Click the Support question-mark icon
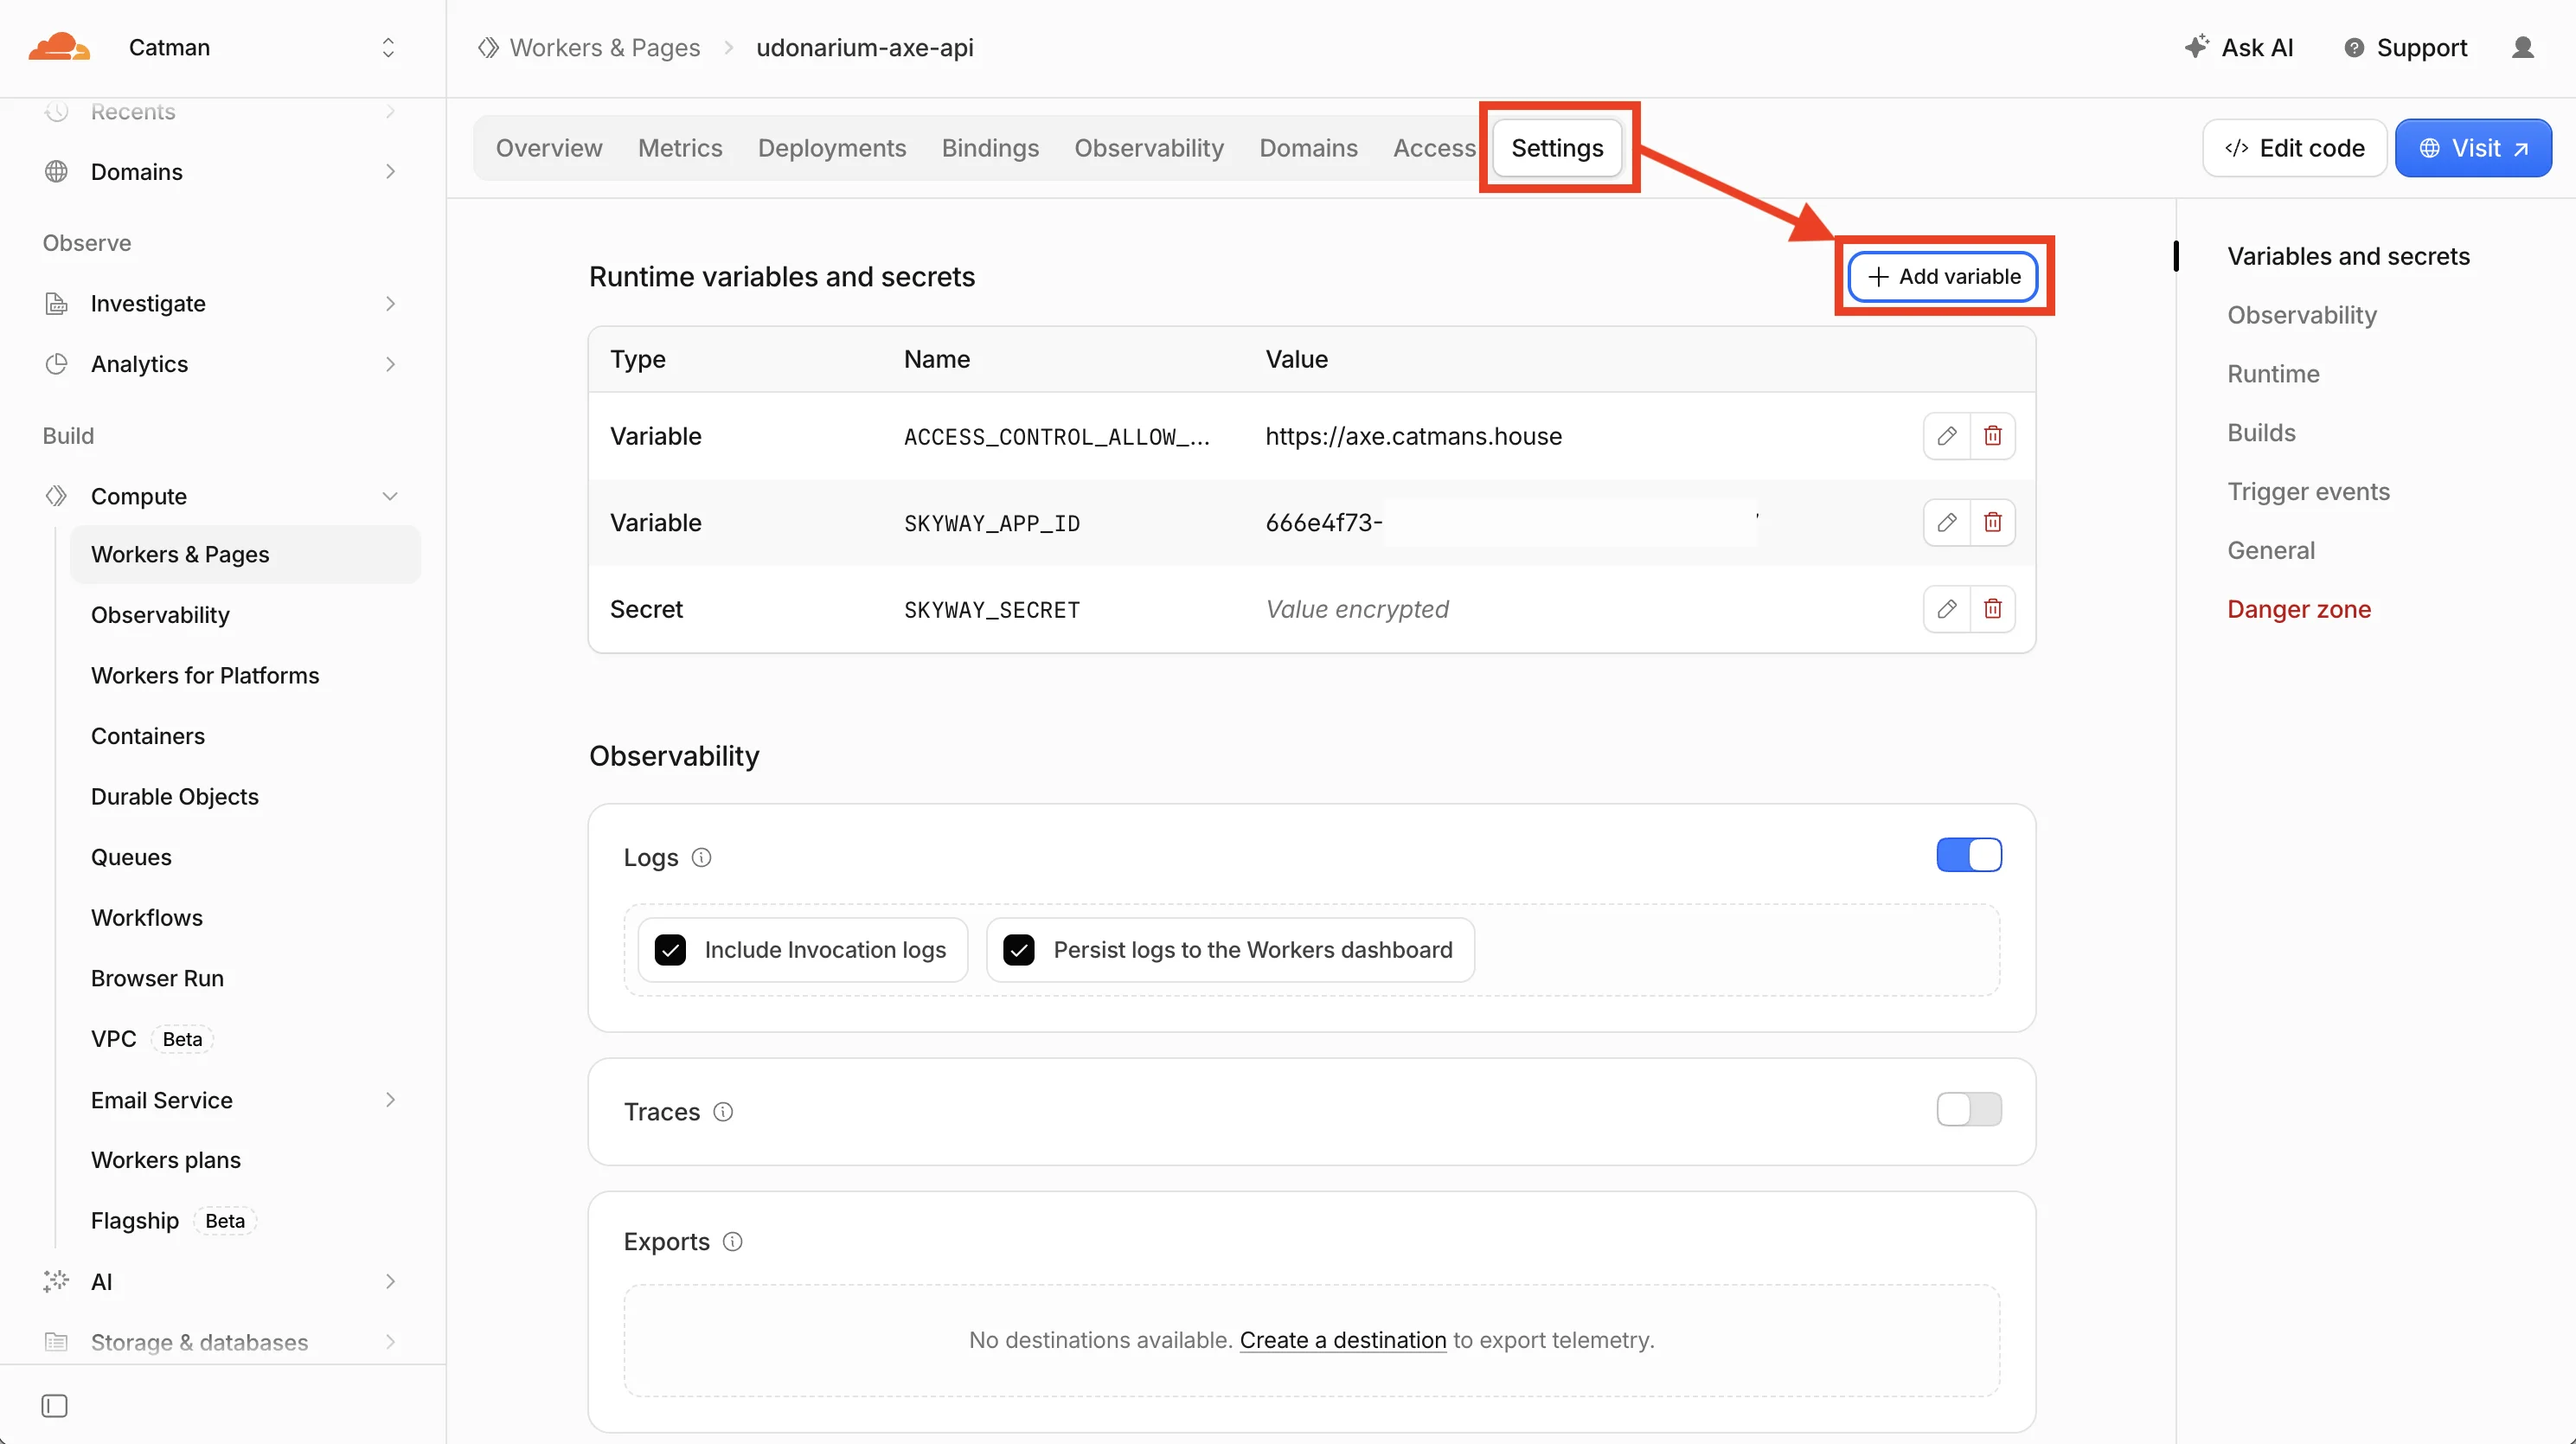 2354,48
